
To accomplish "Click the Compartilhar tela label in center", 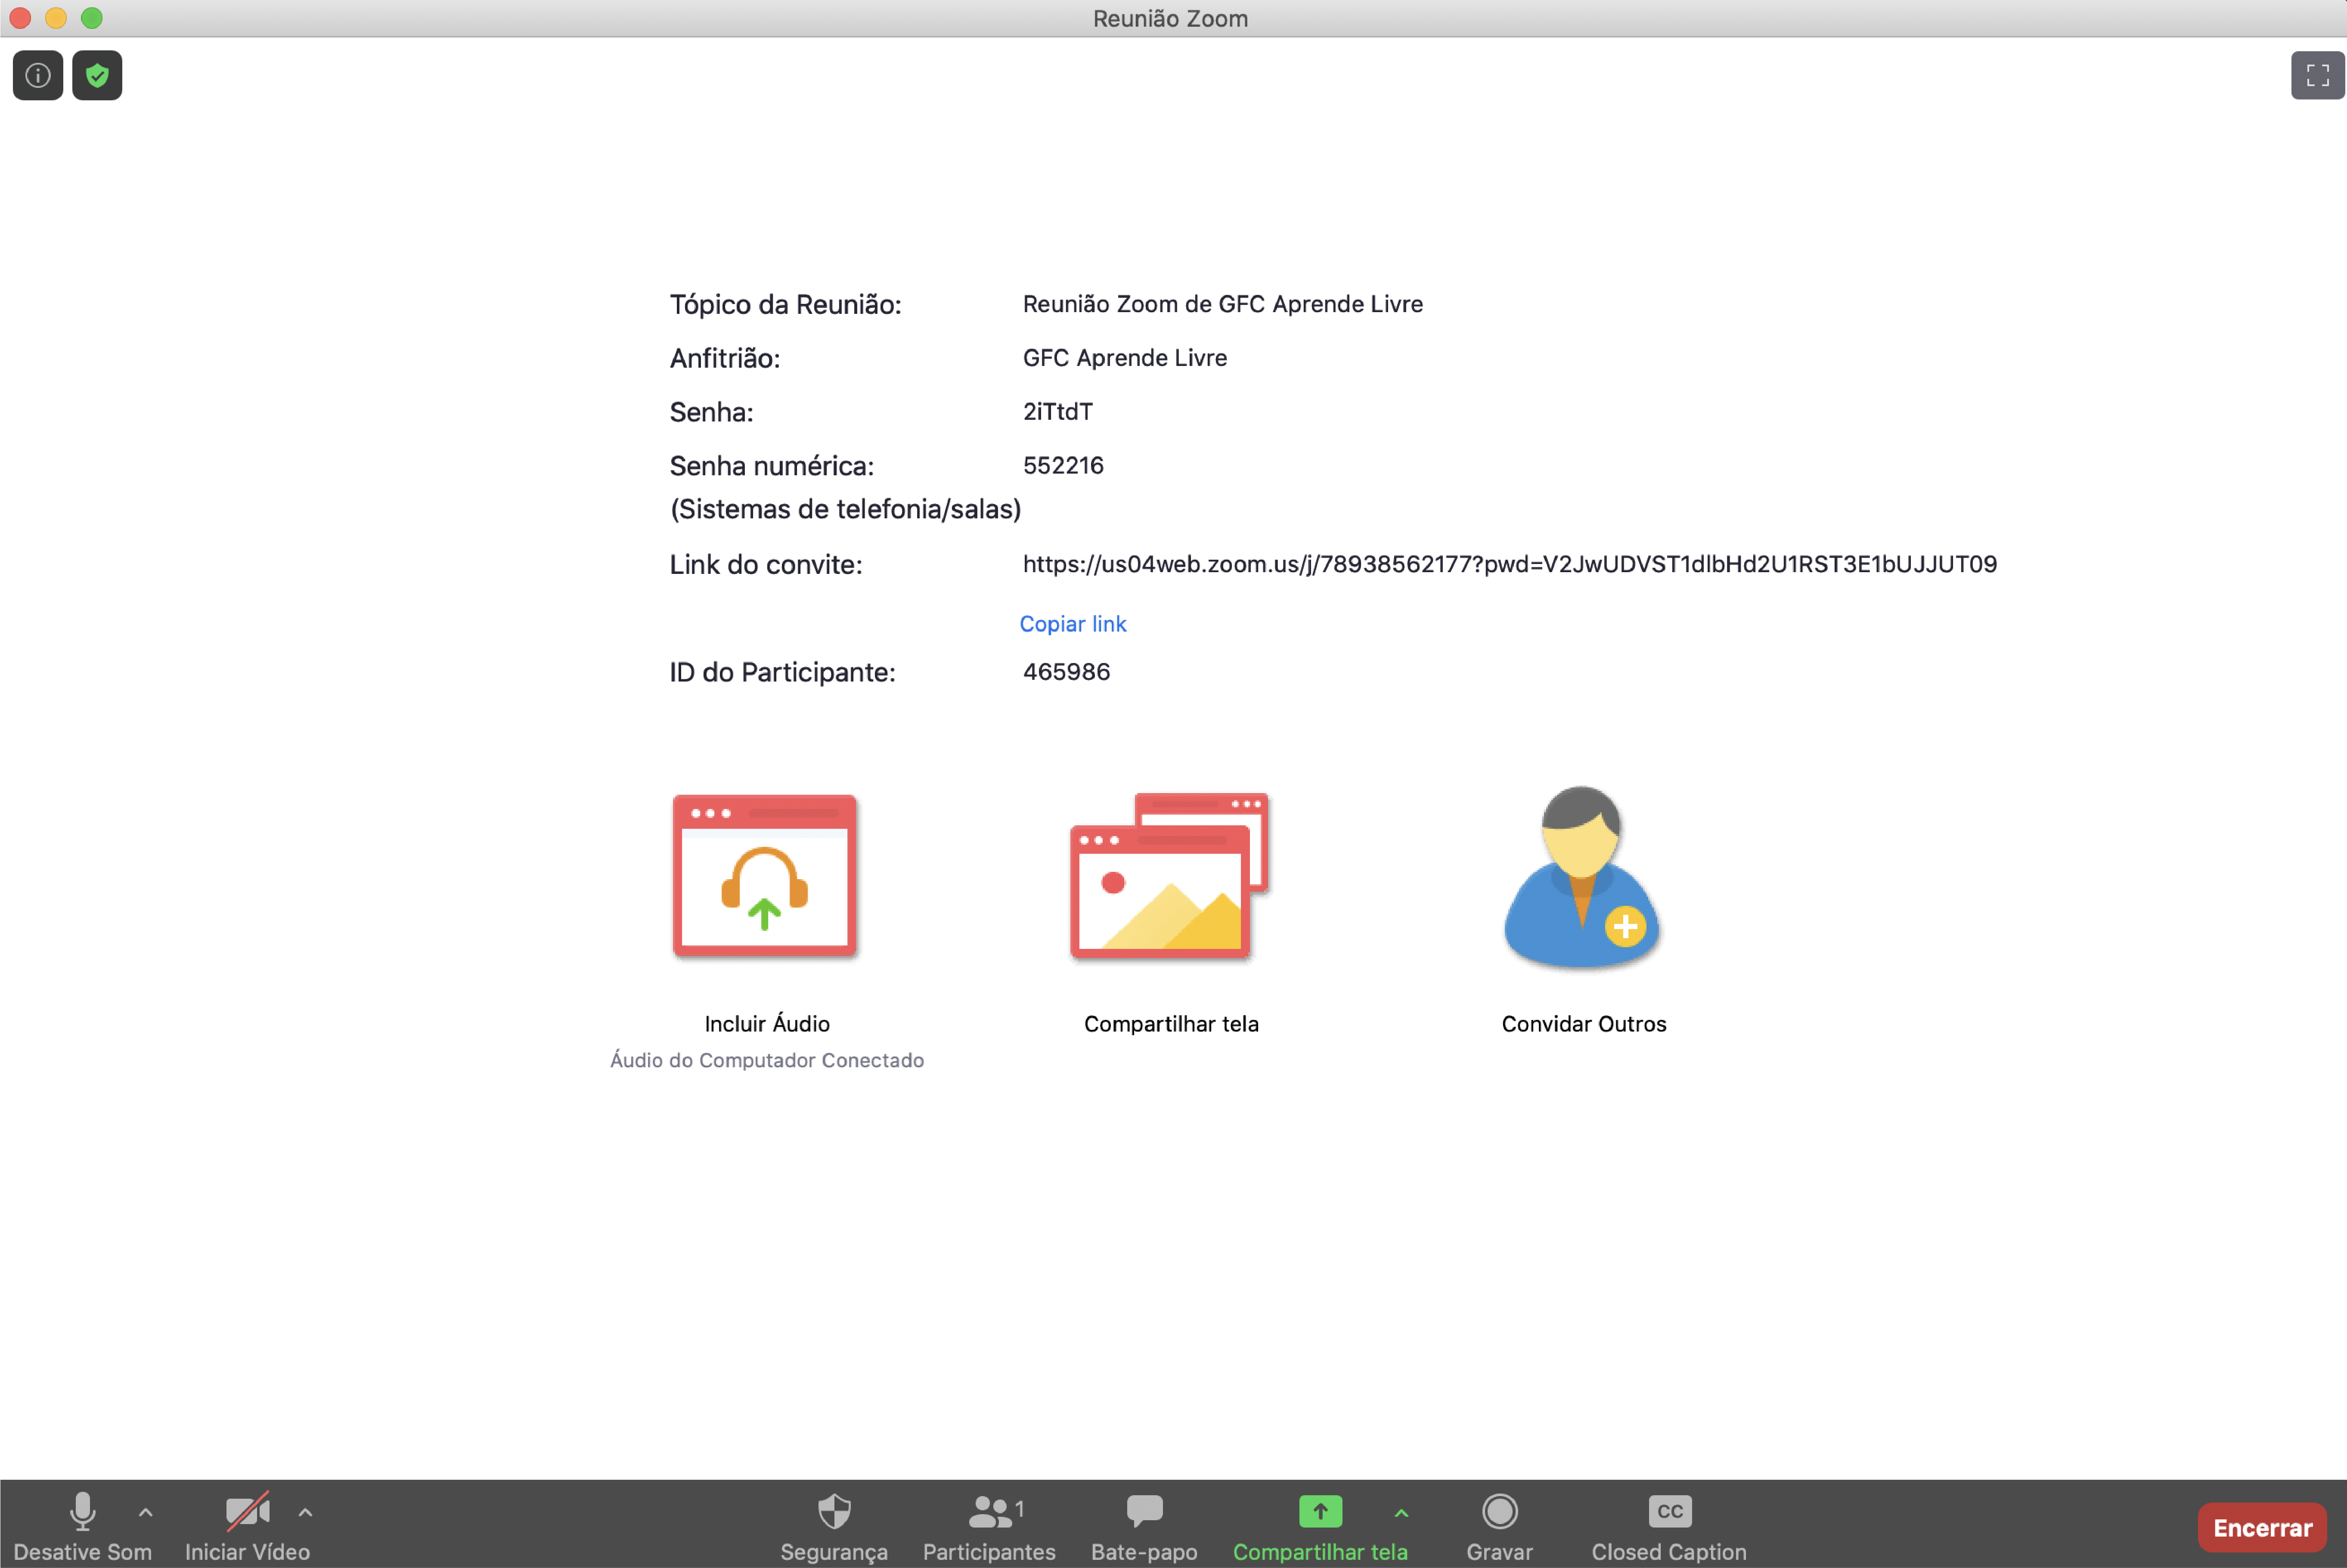I will coord(1171,1024).
